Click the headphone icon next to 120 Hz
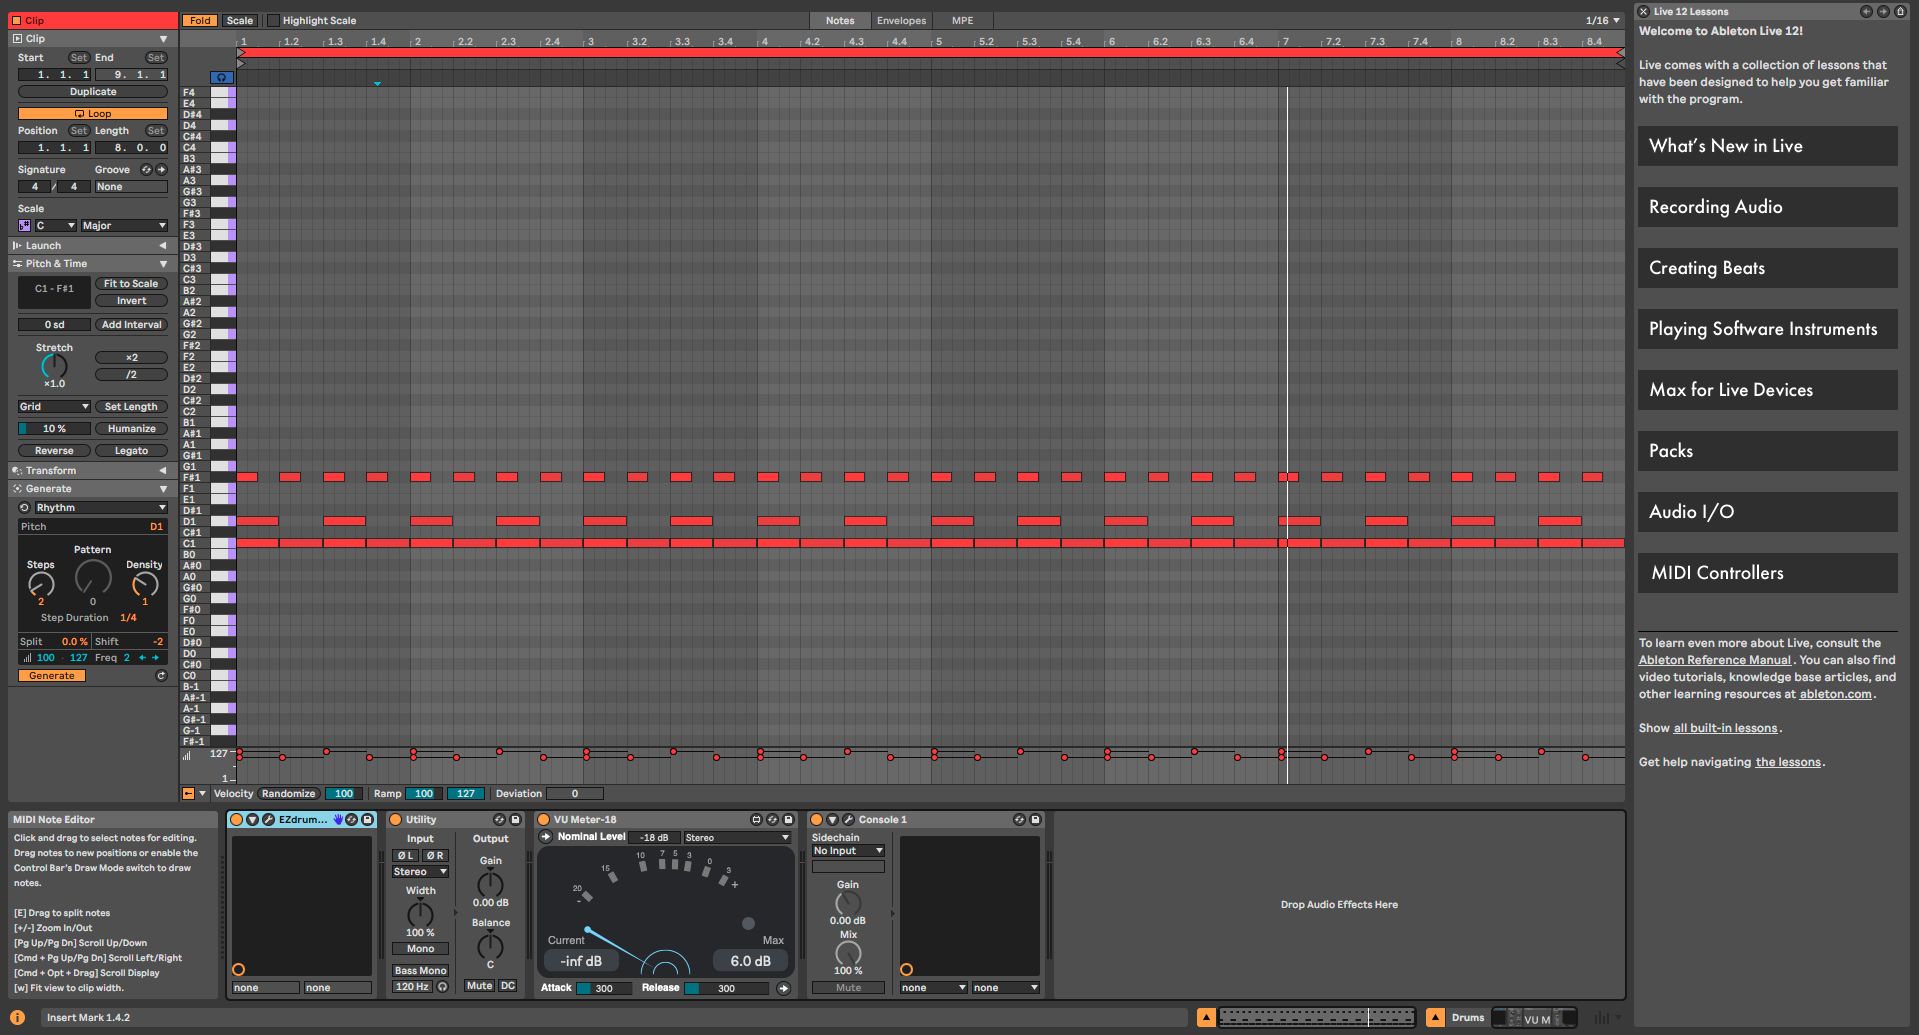 (x=442, y=986)
